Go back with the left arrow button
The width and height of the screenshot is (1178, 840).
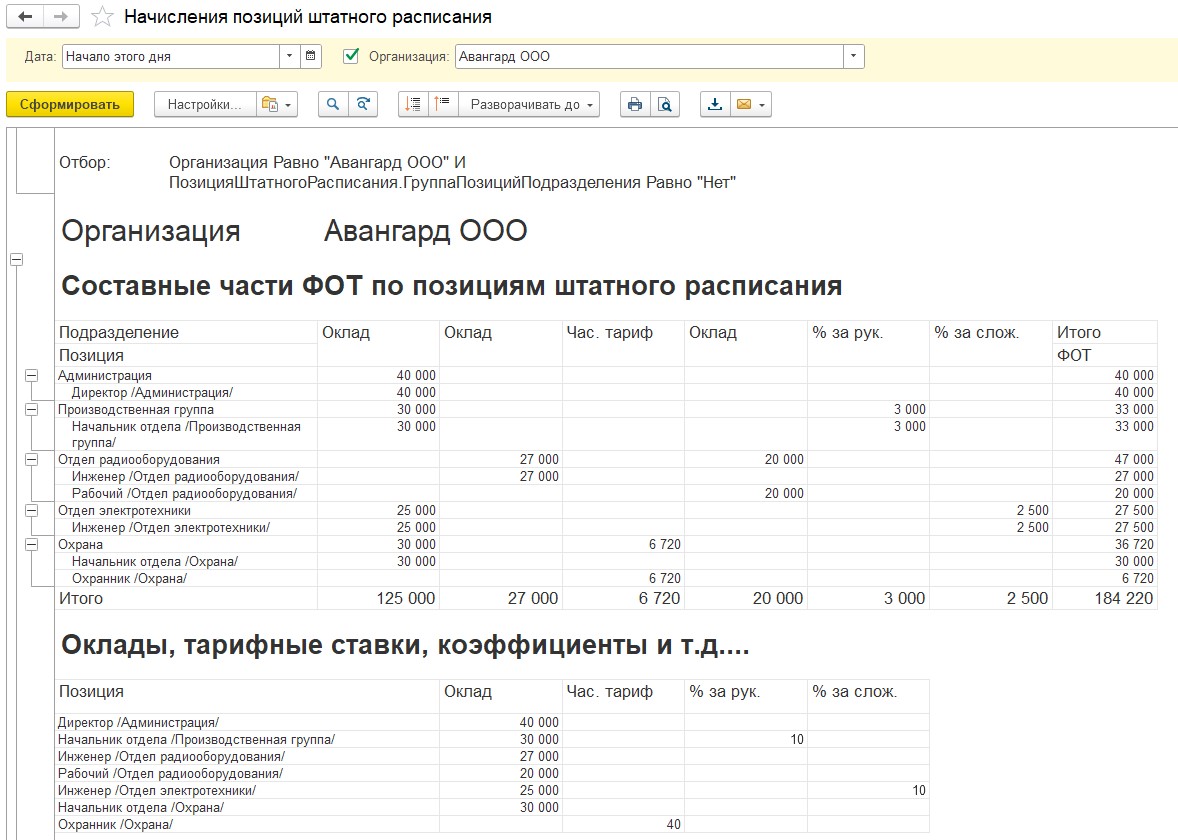tap(25, 17)
